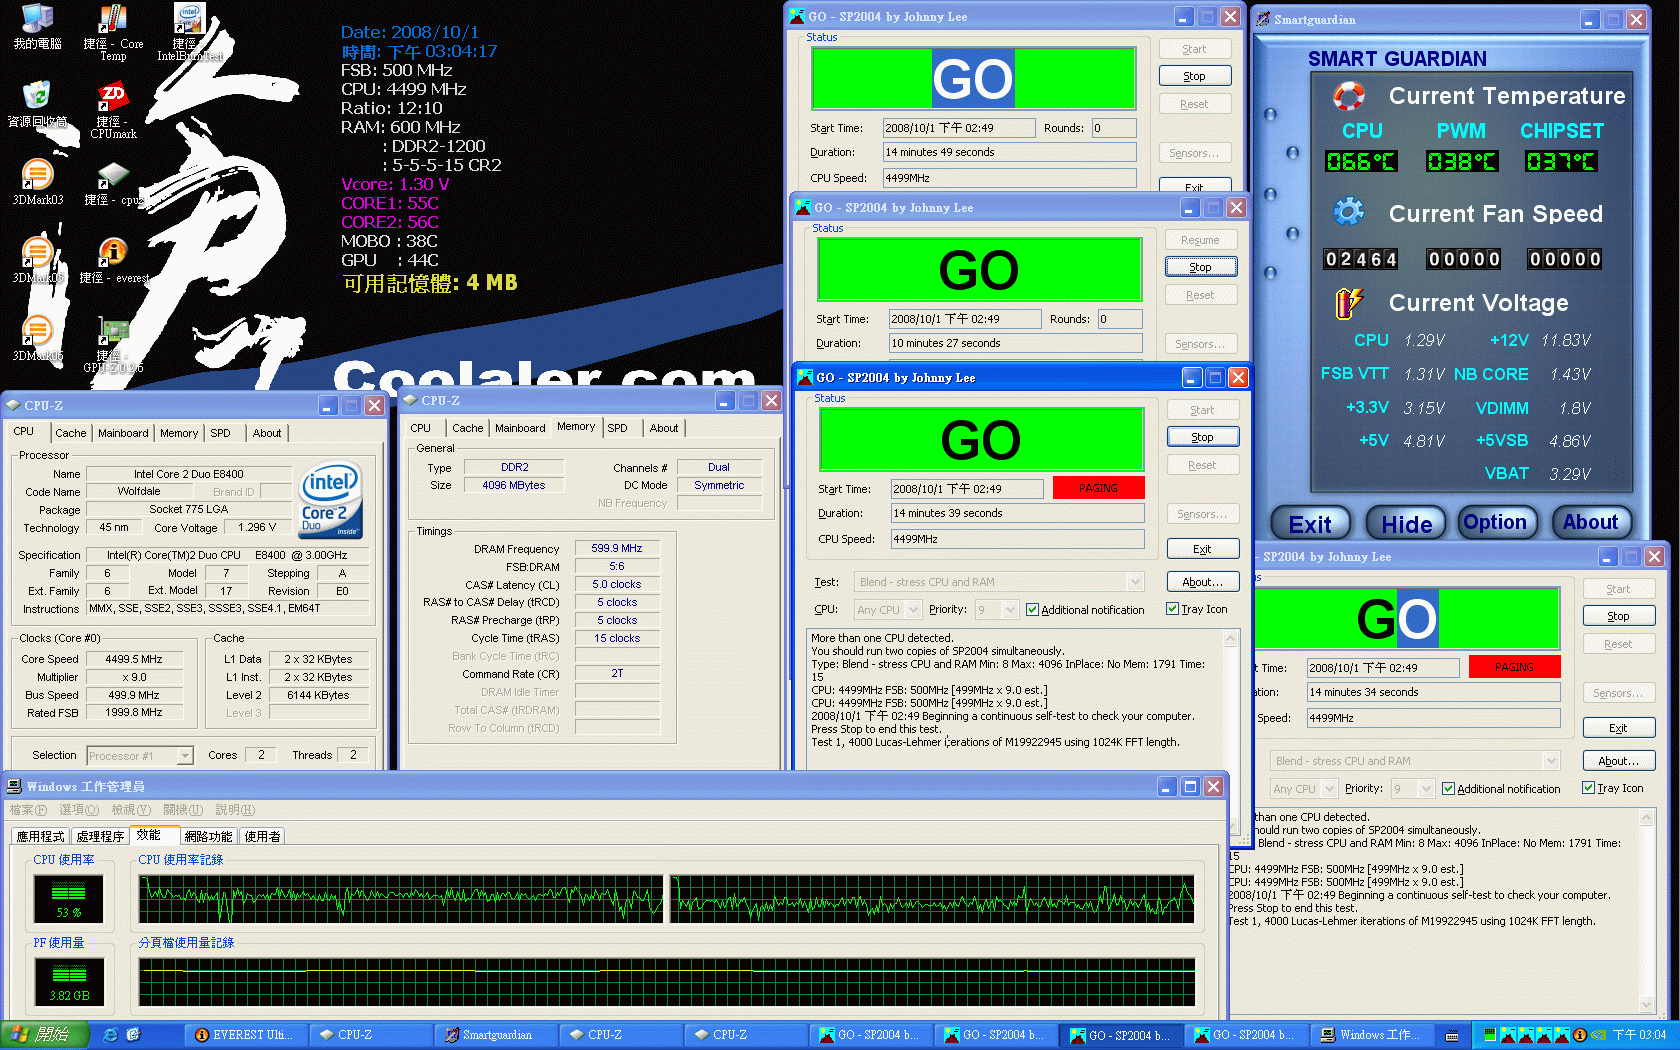Switch to EVEREST Ultimate taskbar button
Image resolution: width=1680 pixels, height=1050 pixels.
tap(244, 1035)
